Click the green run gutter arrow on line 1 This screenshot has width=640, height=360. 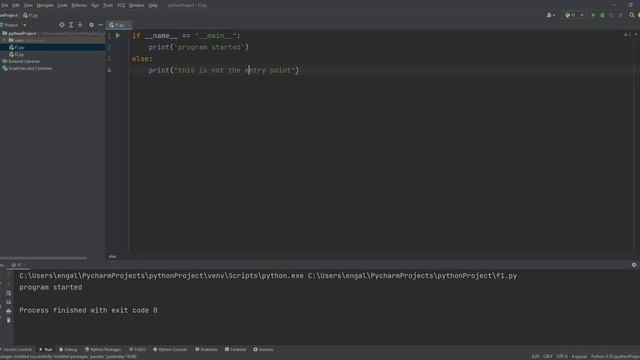point(118,36)
